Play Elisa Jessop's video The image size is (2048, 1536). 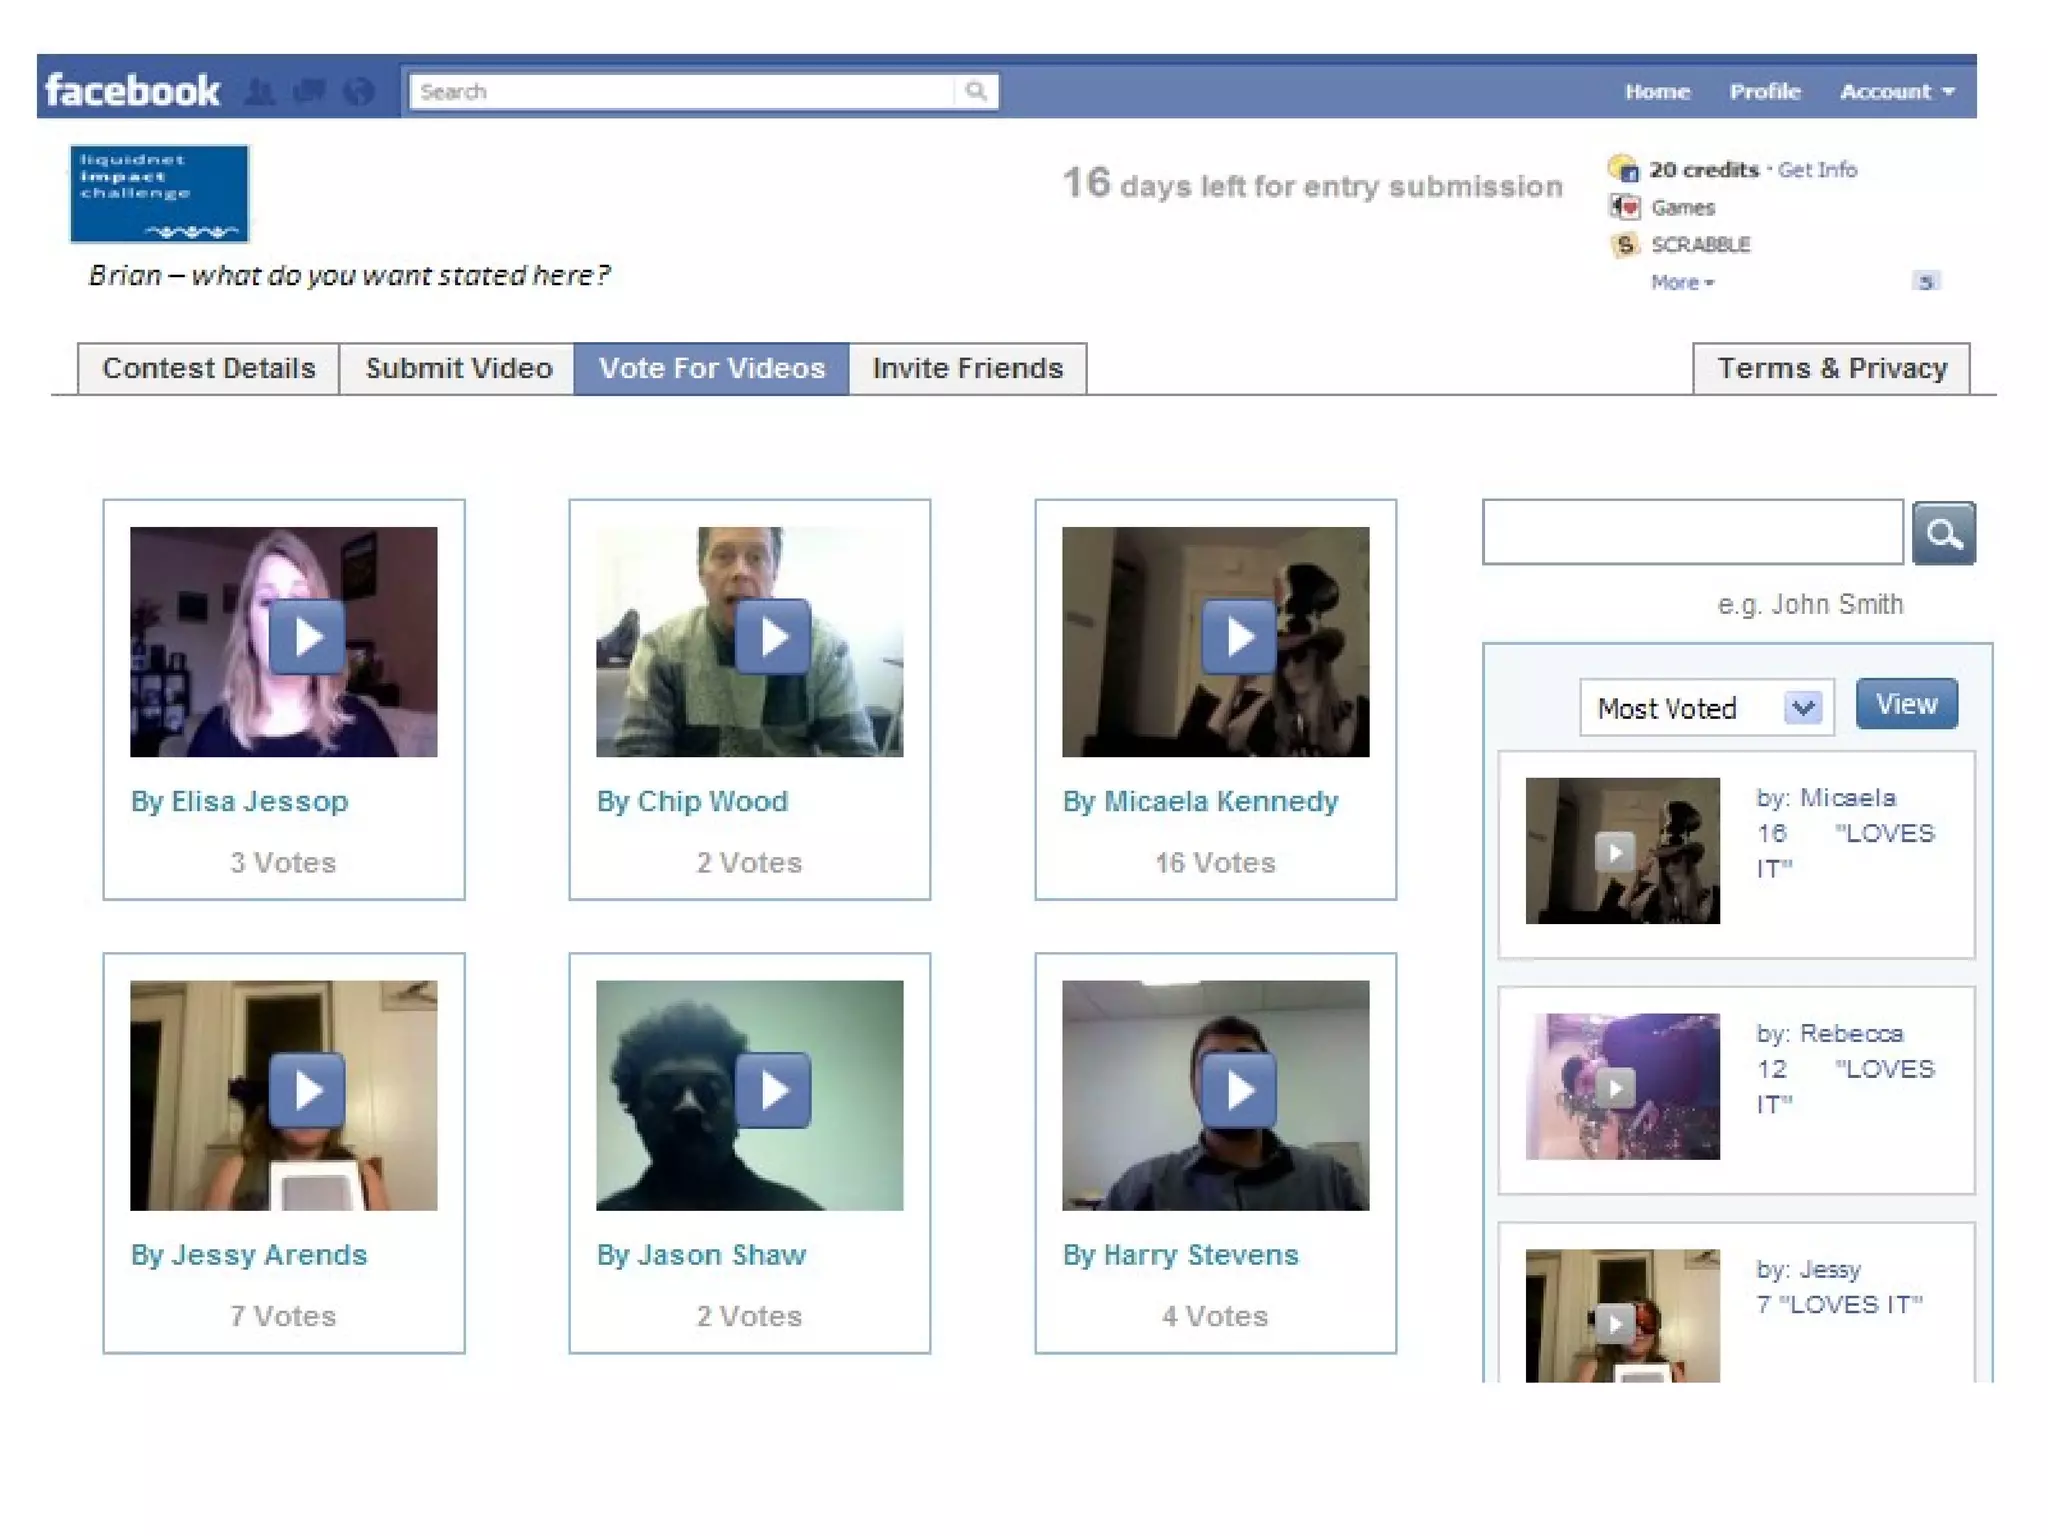click(306, 637)
